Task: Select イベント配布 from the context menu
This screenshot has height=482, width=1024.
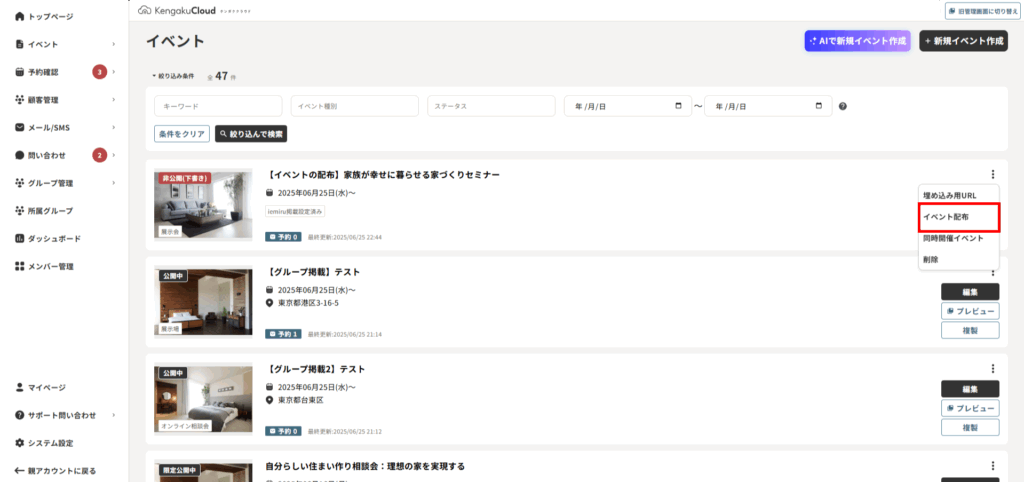Action: (945, 216)
